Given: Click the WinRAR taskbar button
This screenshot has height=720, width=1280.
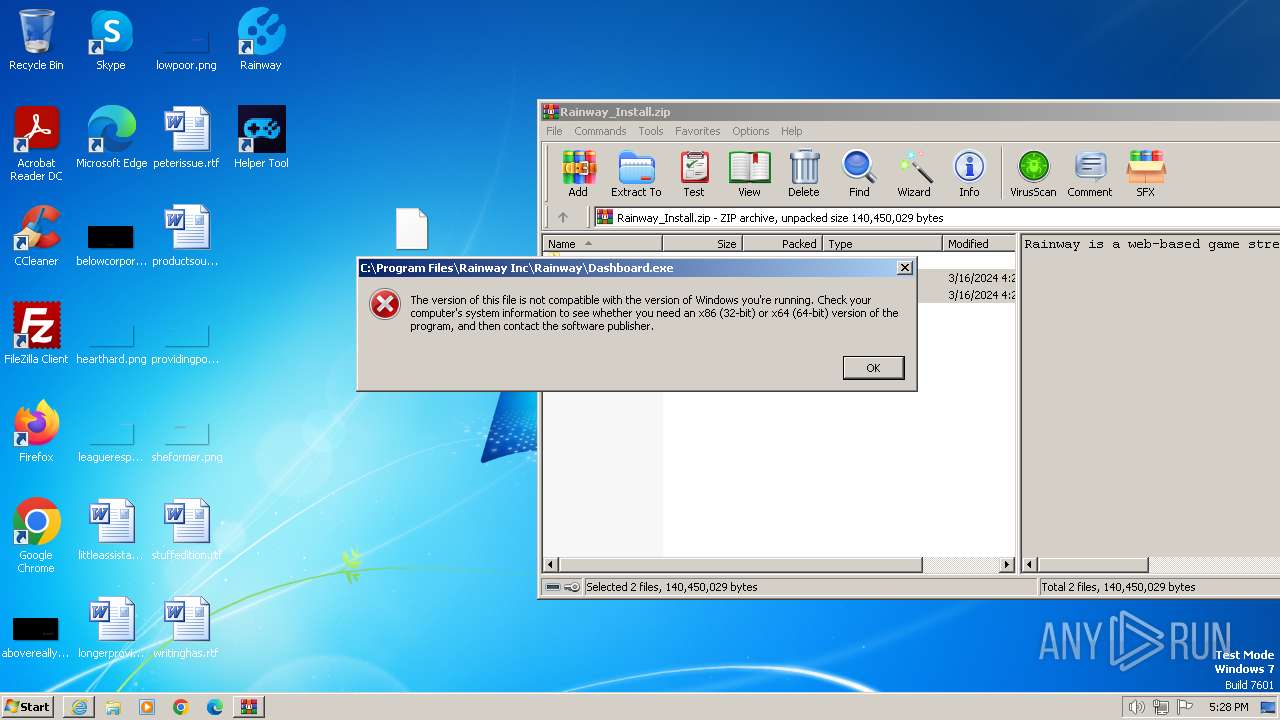Looking at the screenshot, I should pos(249,707).
